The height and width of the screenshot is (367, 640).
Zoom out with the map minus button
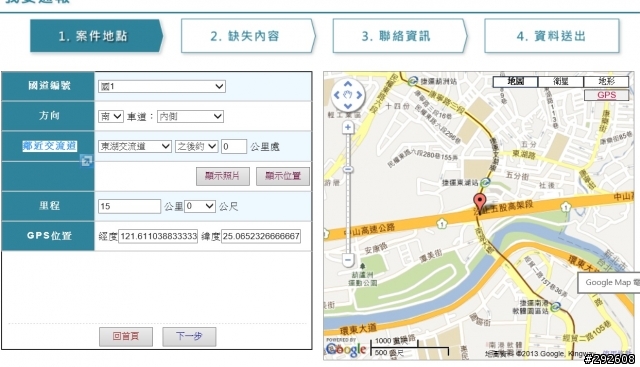pyautogui.click(x=348, y=260)
